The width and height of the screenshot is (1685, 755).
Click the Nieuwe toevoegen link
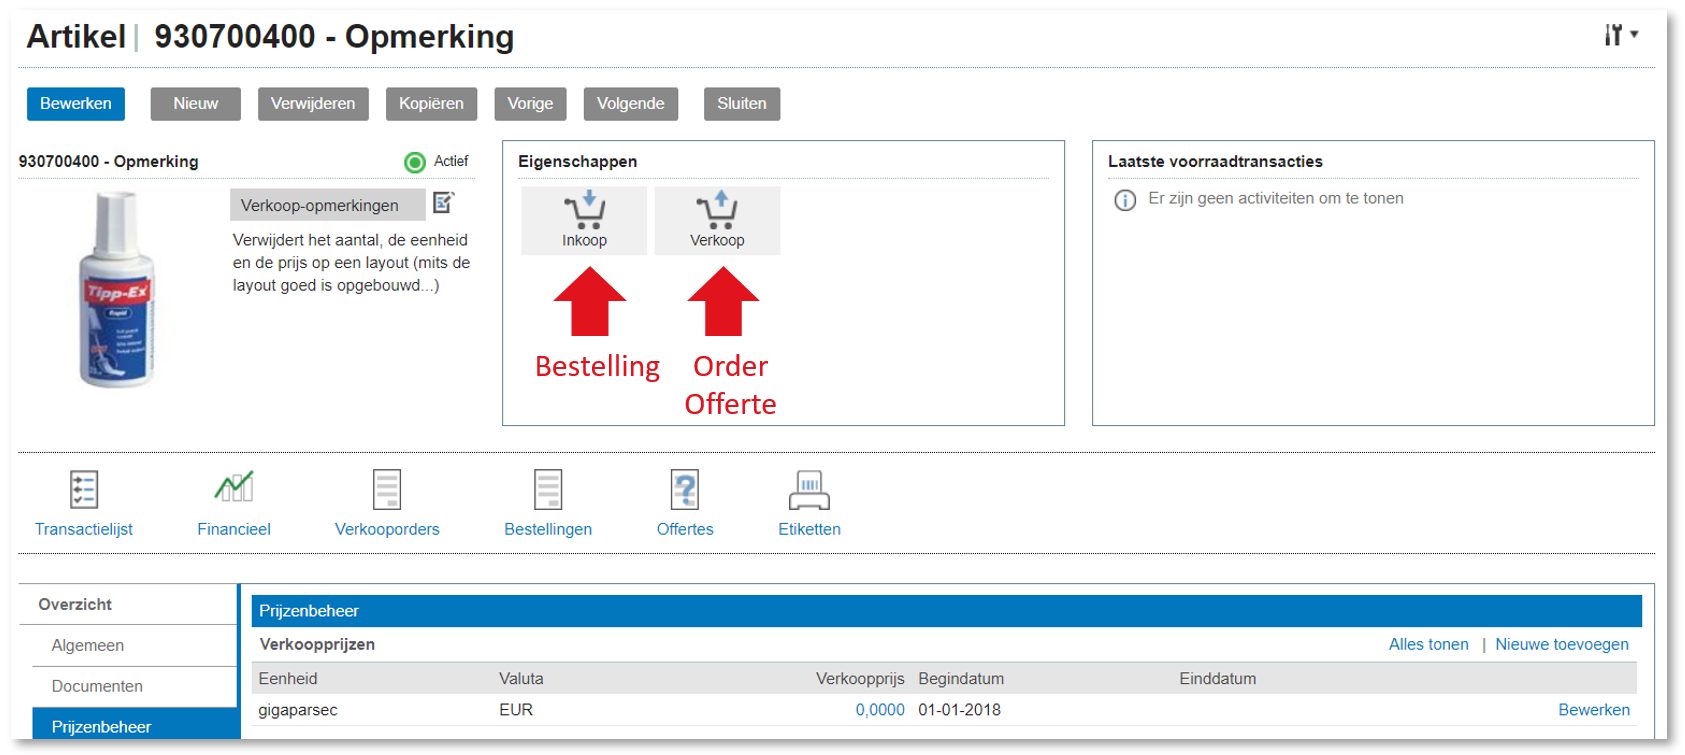(1561, 645)
